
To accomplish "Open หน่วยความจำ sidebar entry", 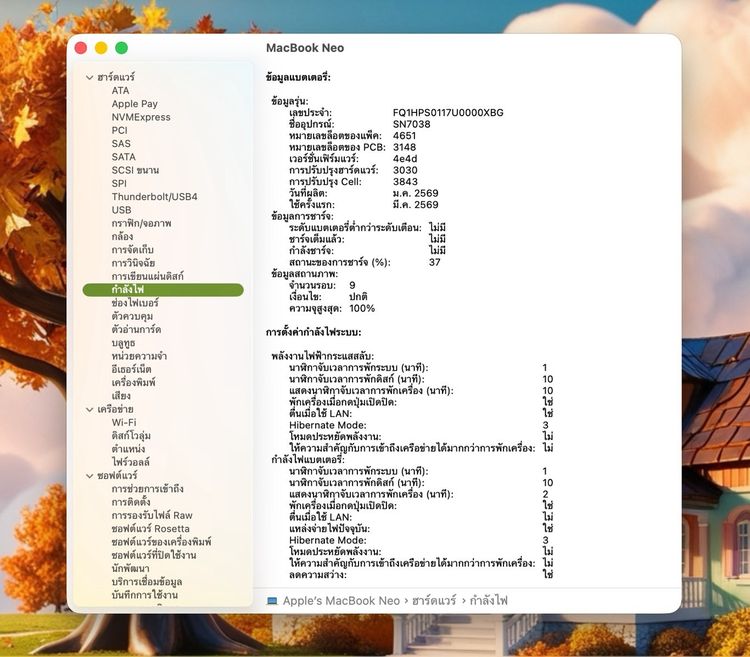I will pyautogui.click(x=139, y=356).
